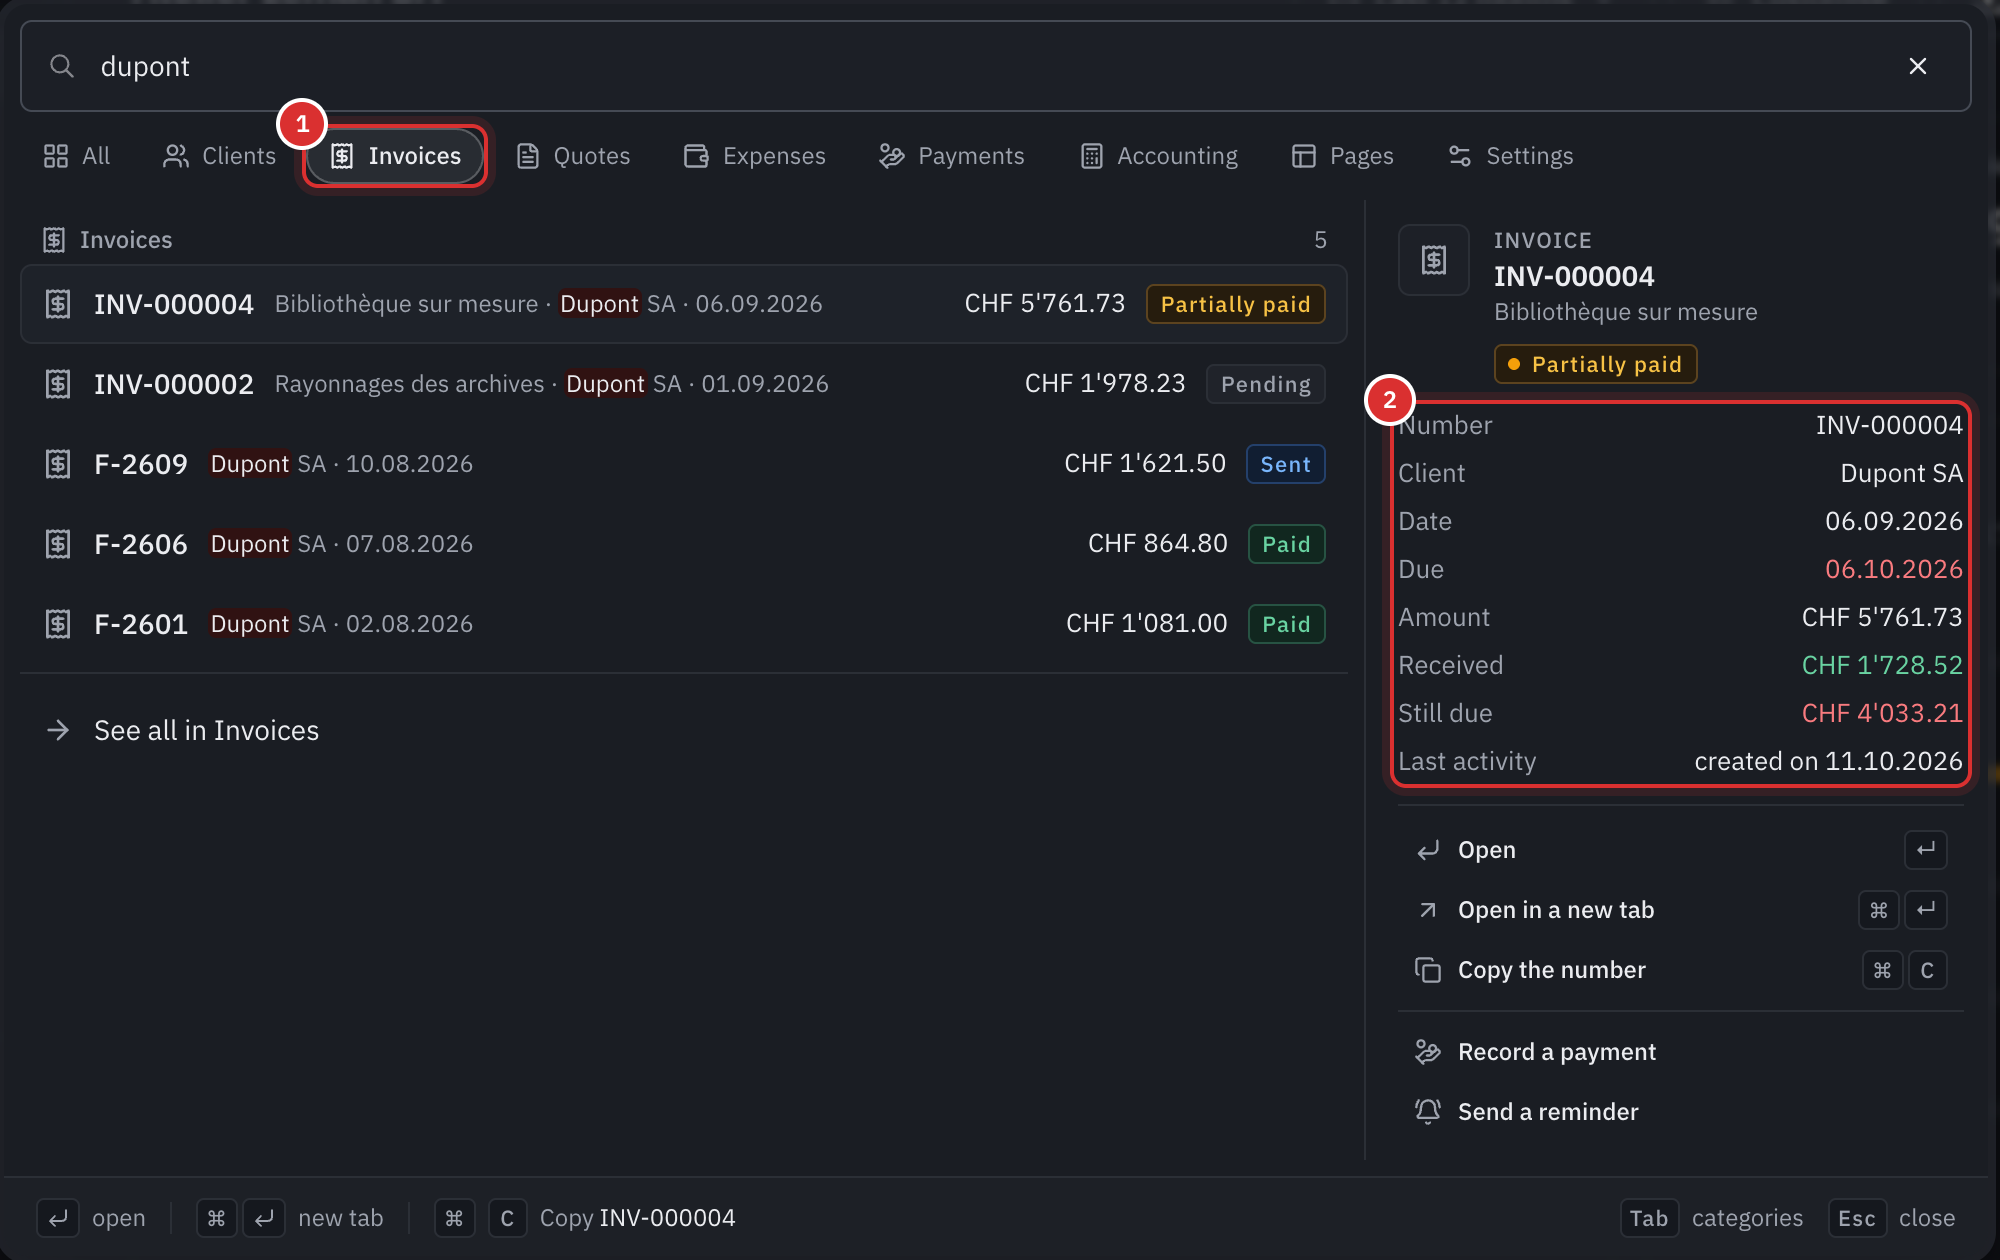Switch to the Pages tab
This screenshot has width=2000, height=1260.
(x=1342, y=156)
